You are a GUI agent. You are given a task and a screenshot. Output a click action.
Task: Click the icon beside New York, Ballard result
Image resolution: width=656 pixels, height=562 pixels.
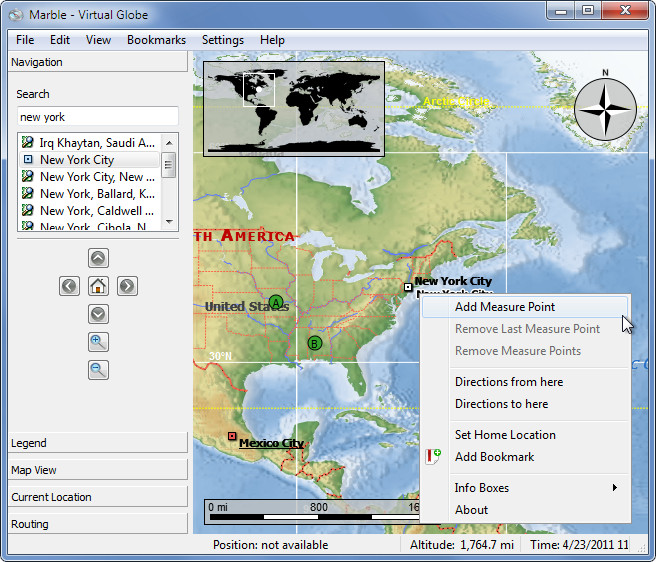[x=28, y=193]
